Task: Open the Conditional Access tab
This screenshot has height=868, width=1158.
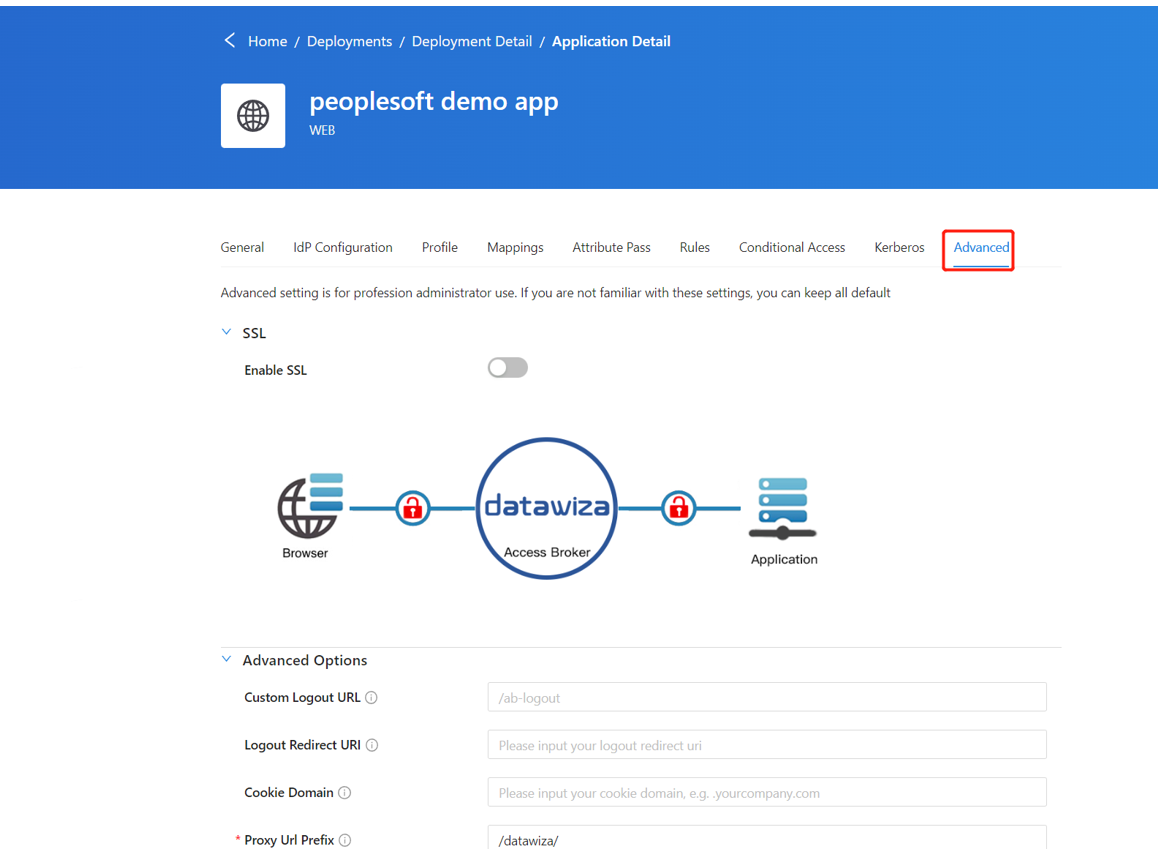Action: 791,247
